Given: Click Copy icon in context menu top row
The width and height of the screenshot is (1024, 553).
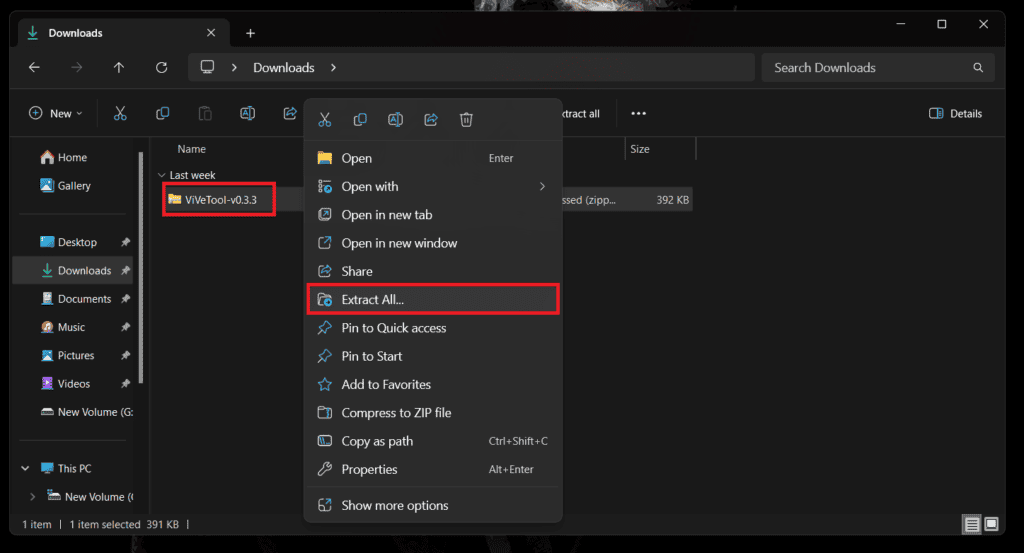Looking at the screenshot, I should (x=360, y=119).
